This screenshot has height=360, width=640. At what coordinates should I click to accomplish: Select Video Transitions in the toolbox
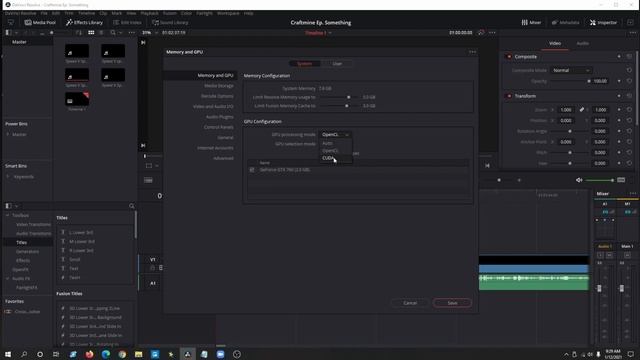tap(33, 224)
